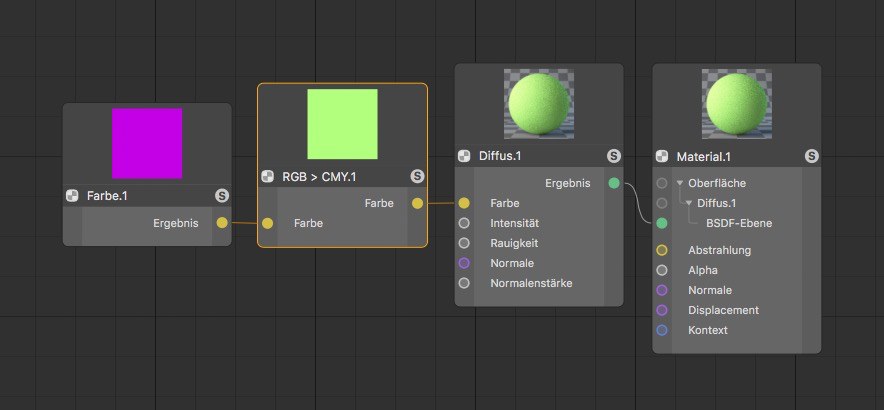This screenshot has width=884, height=410.
Task: Click the Oberfläche label in Material.1
Action: 717,183
